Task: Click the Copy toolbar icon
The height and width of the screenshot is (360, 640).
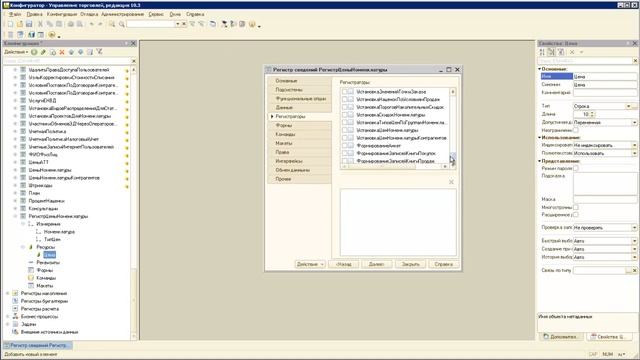Action: (x=49, y=24)
